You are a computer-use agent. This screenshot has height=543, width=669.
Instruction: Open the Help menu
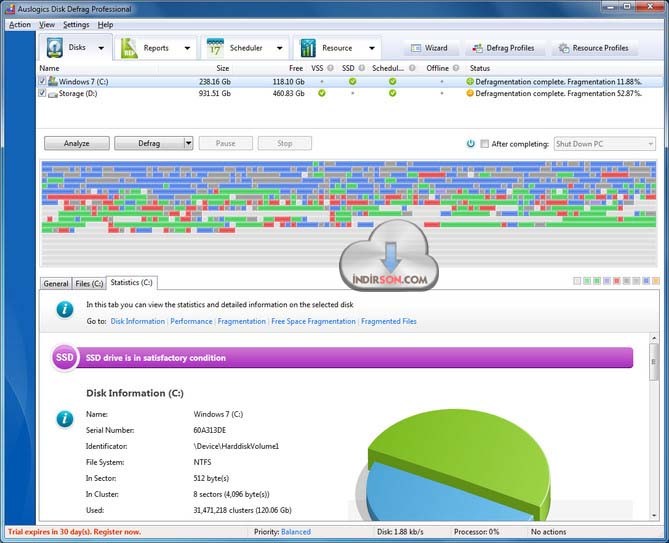coord(105,25)
